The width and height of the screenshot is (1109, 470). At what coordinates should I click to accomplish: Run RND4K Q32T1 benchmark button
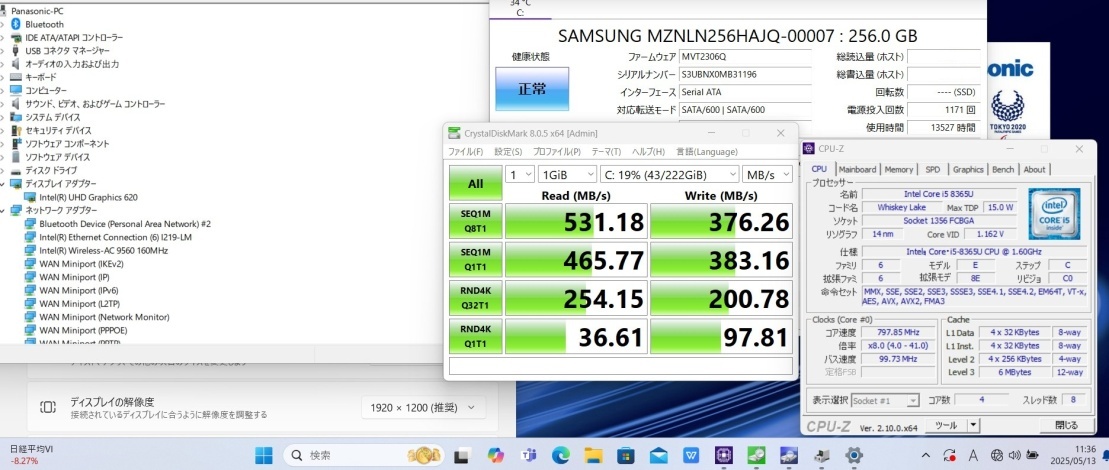pos(475,298)
